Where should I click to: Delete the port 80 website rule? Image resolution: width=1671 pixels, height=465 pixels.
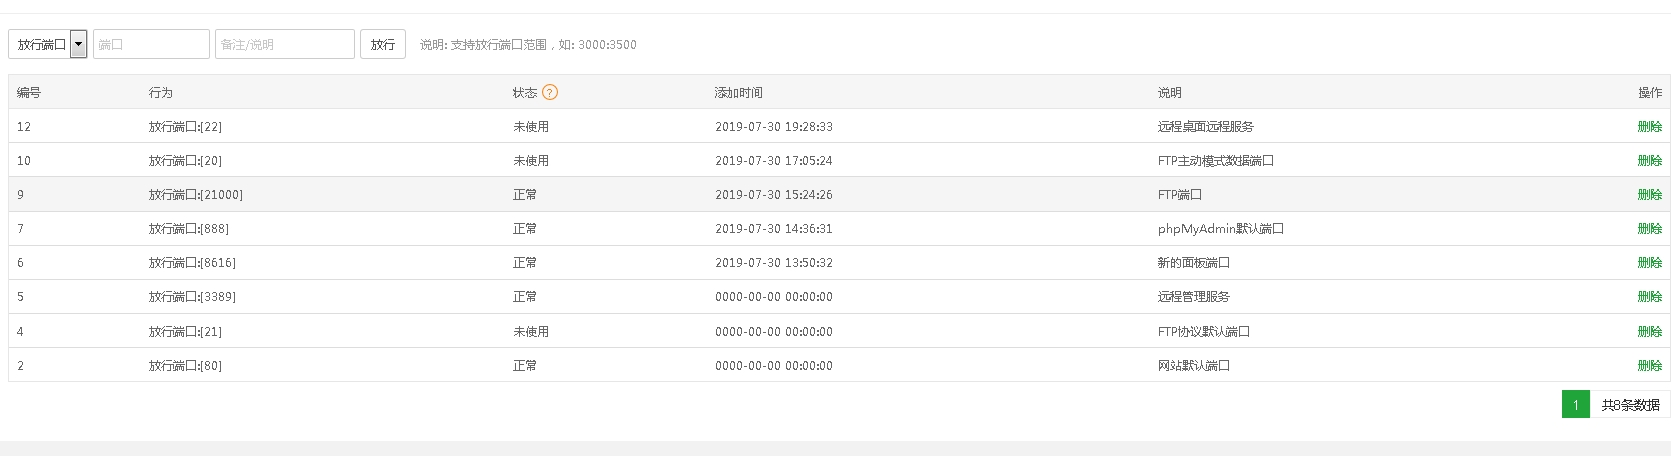click(x=1649, y=366)
